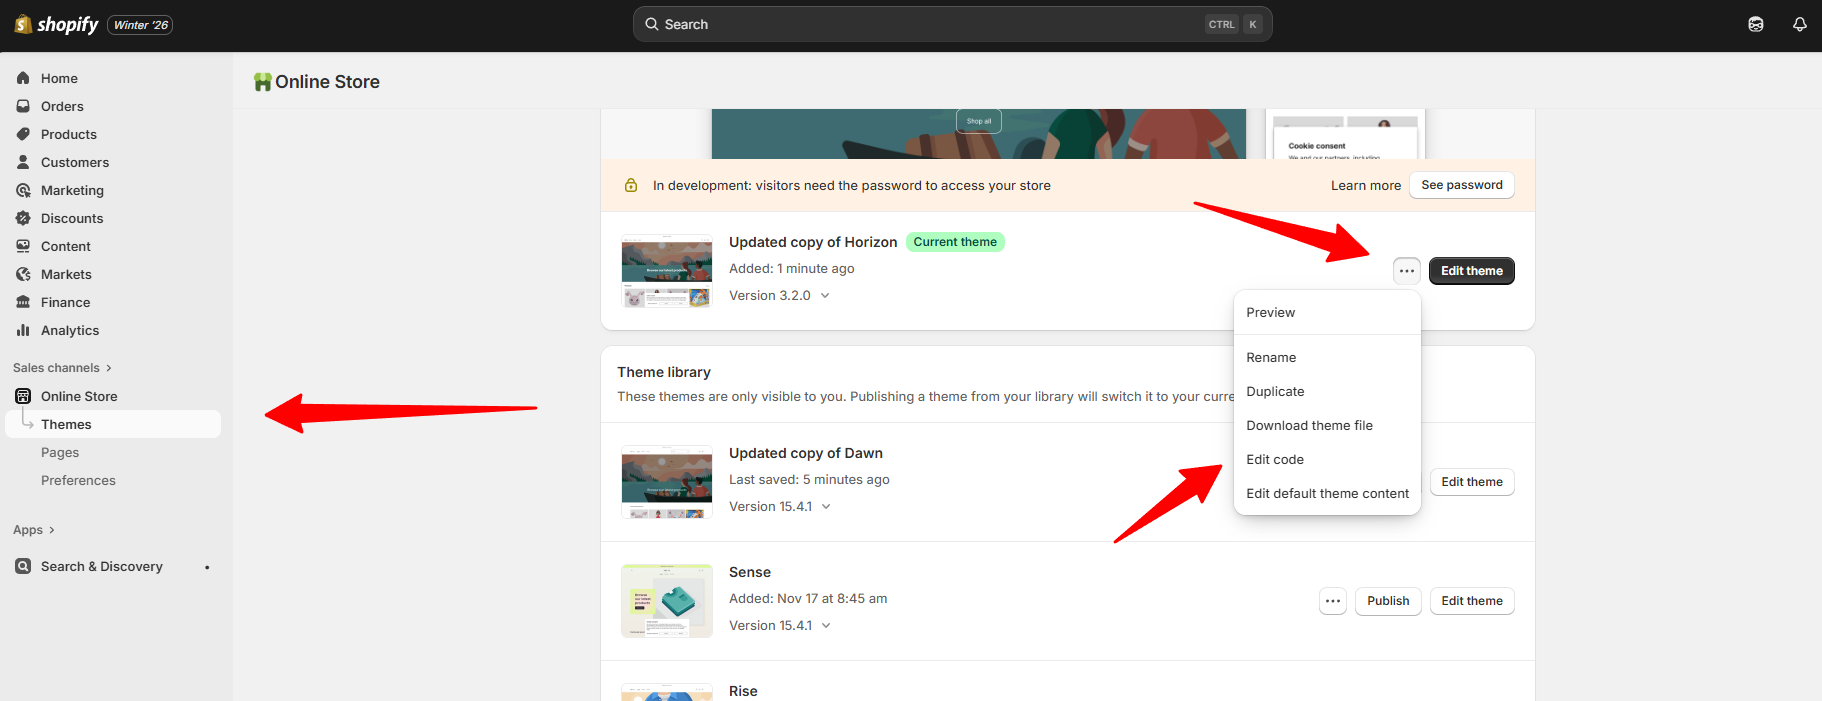Screen dimensions: 1822x701
Task: Expand the Dawn theme Version 15.4.1 dropdown
Action: 826,506
